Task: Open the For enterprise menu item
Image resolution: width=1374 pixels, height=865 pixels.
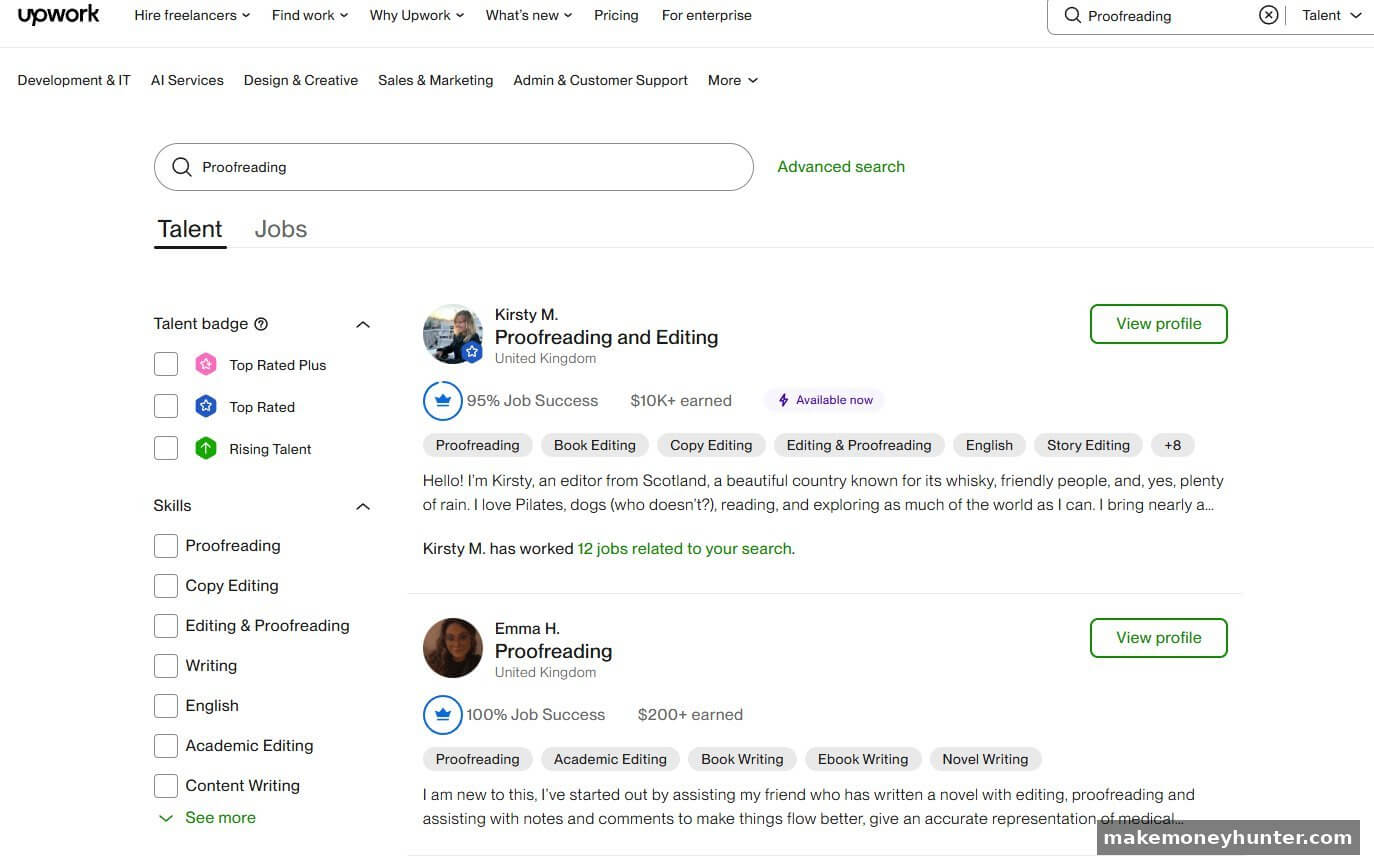Action: (707, 15)
